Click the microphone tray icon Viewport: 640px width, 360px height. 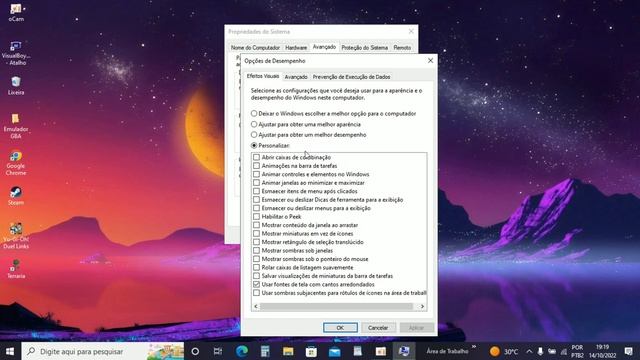[540, 351]
